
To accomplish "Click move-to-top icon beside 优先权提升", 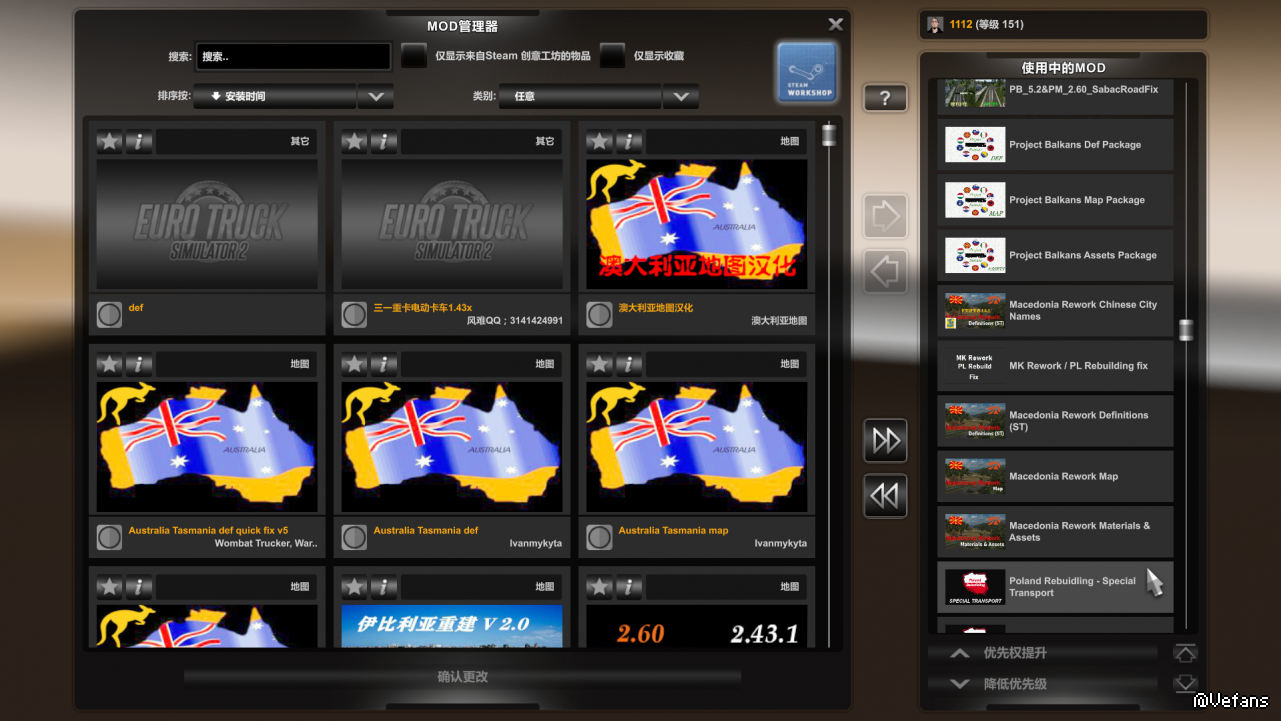I will tap(1185, 653).
